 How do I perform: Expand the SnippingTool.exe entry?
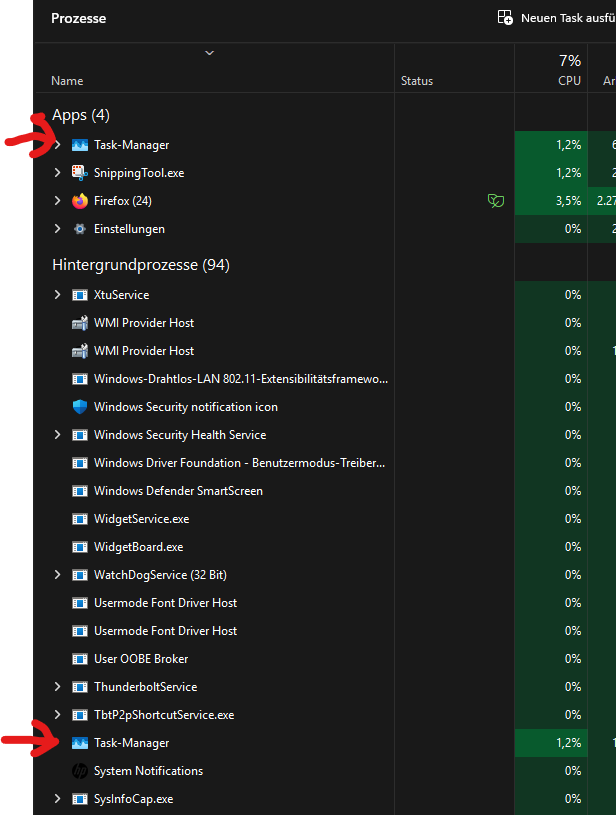57,173
